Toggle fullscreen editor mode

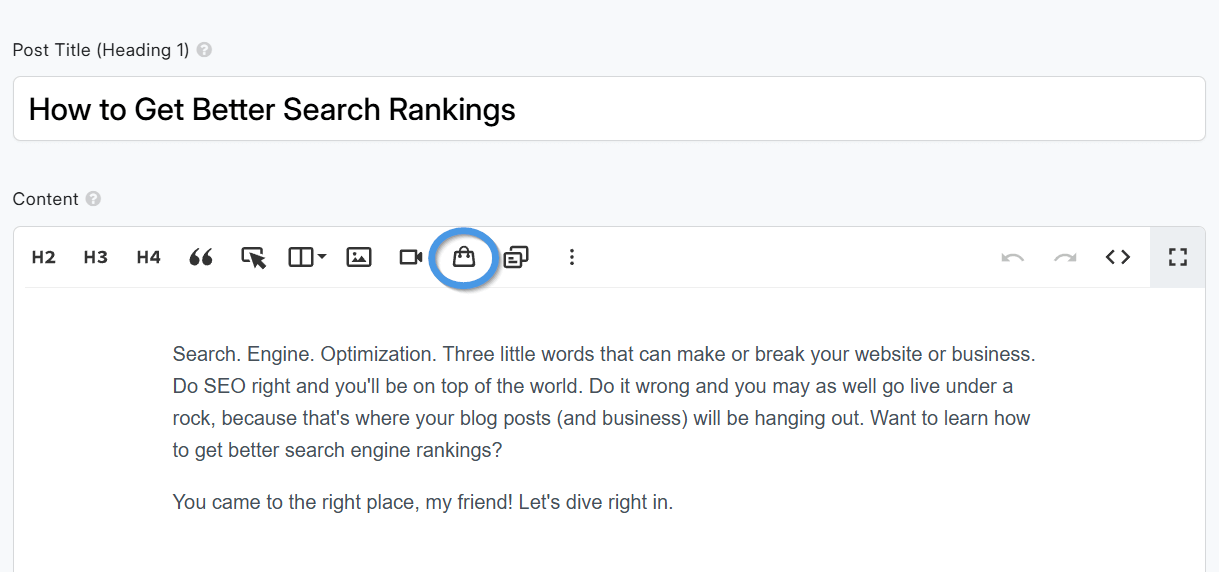(x=1177, y=257)
